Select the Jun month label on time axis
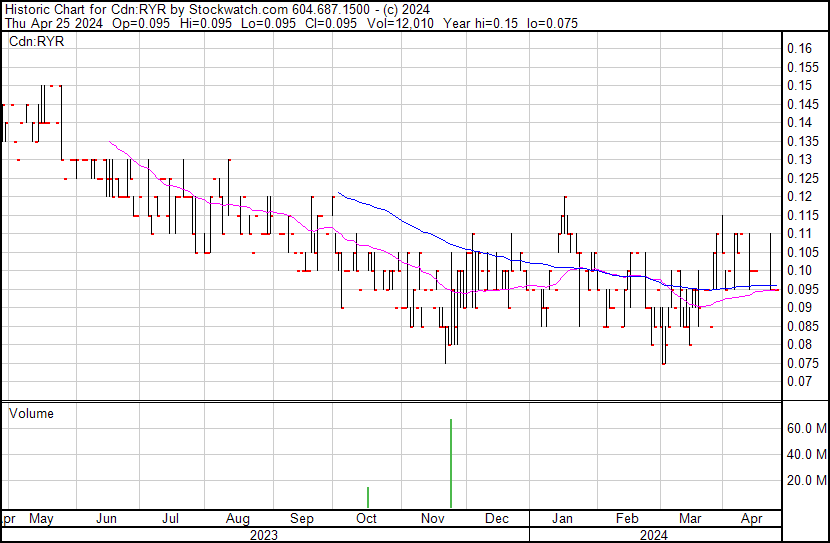The height and width of the screenshot is (543, 830). tap(106, 519)
